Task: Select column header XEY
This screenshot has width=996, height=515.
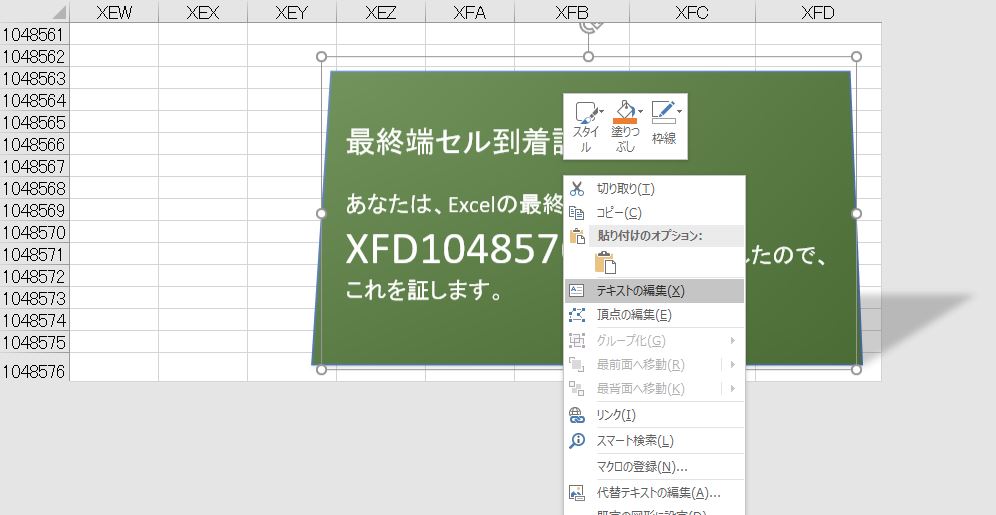Action: (292, 12)
